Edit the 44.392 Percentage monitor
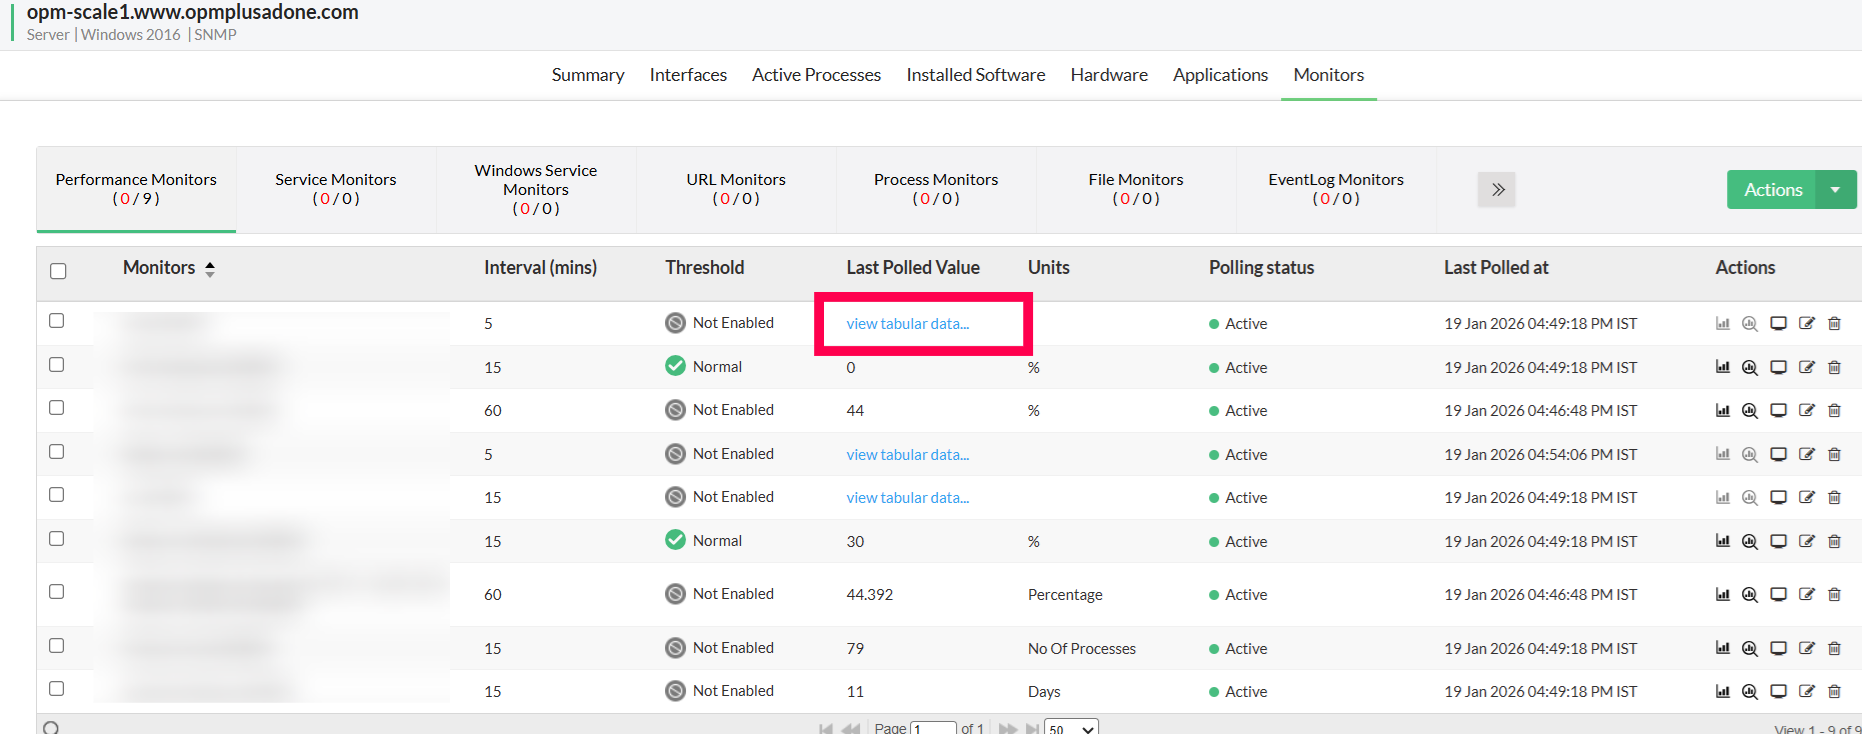 [1806, 594]
